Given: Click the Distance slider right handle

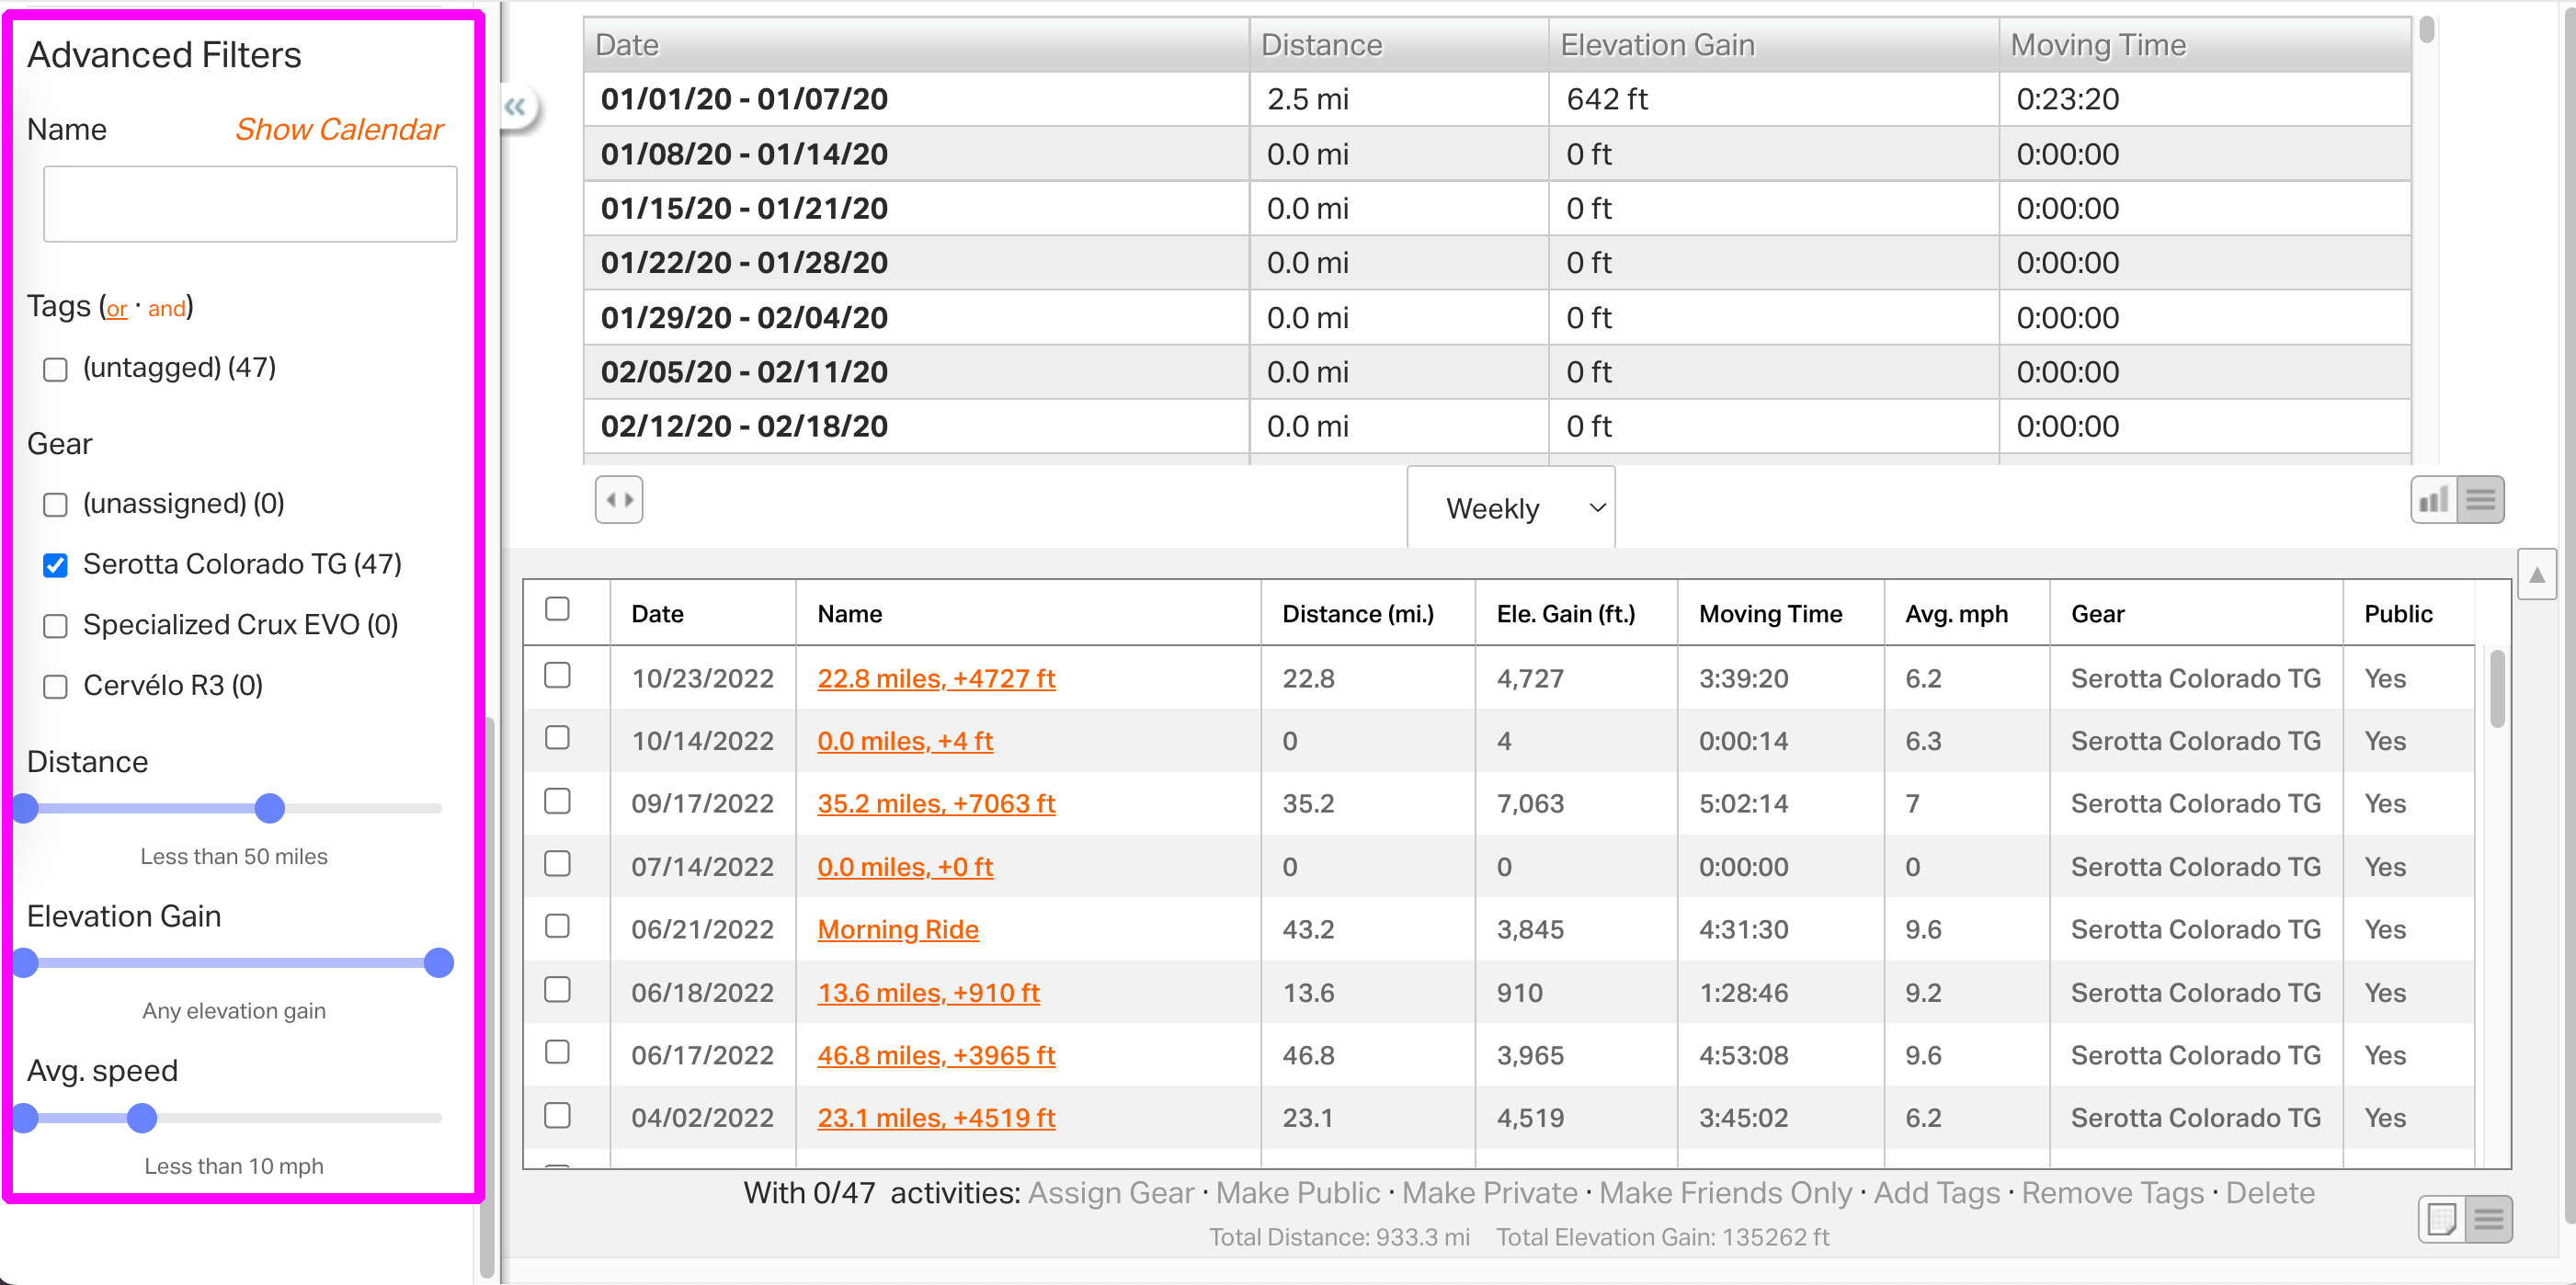Looking at the screenshot, I should coord(270,808).
